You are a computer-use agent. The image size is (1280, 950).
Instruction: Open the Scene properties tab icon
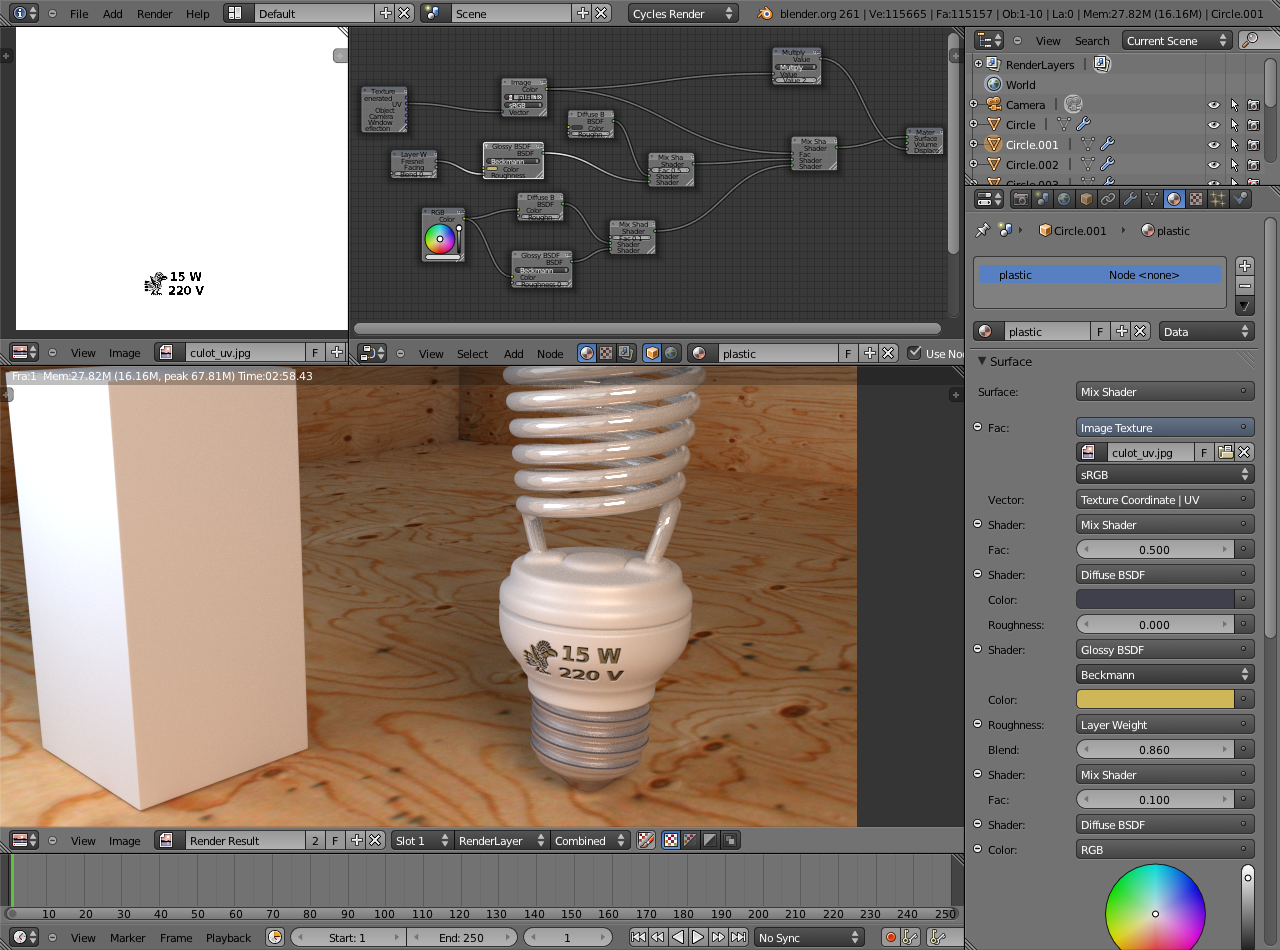tap(1043, 199)
